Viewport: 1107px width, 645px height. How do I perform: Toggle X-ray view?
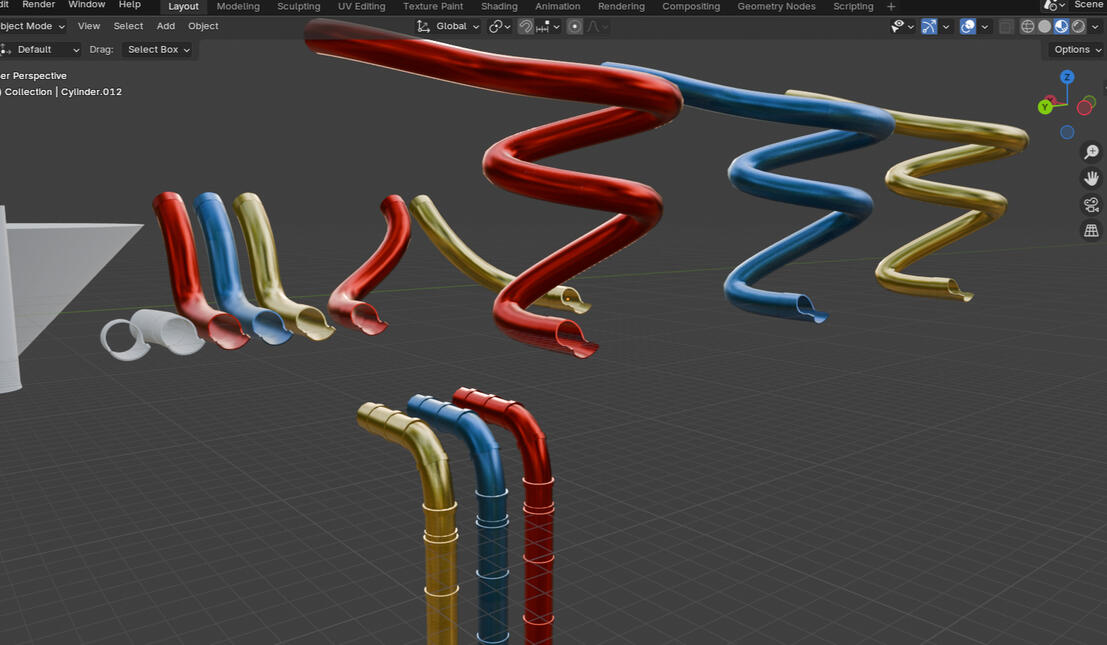(x=1007, y=26)
